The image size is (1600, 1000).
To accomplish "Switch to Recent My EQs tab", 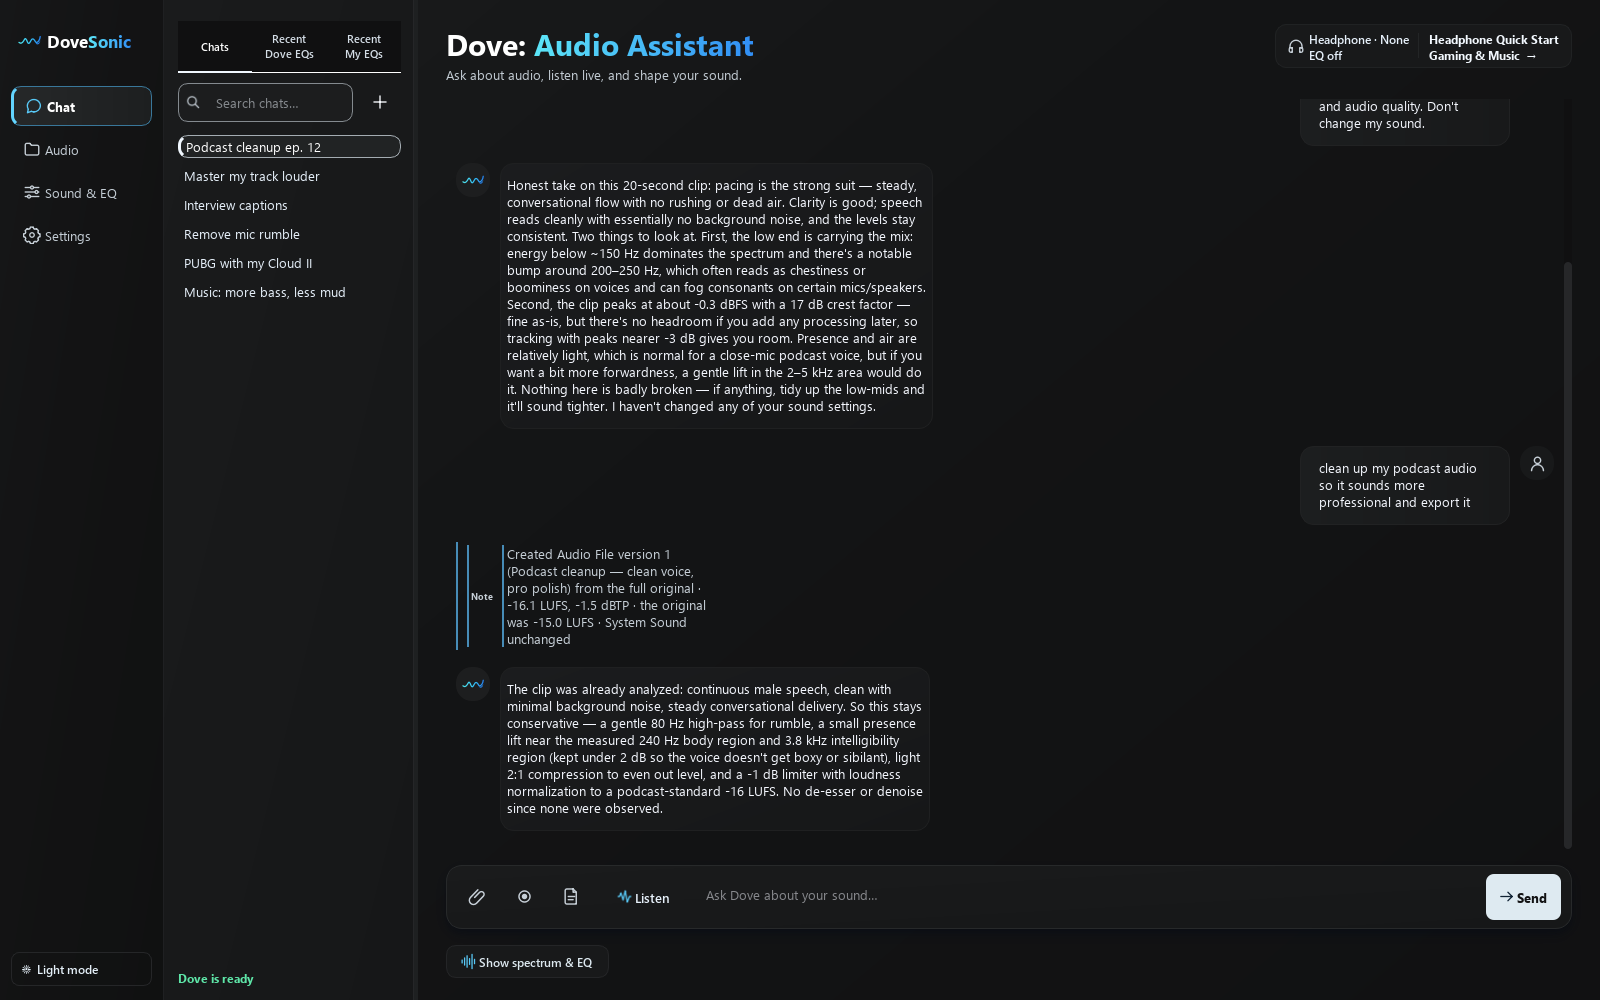I will (x=364, y=47).
